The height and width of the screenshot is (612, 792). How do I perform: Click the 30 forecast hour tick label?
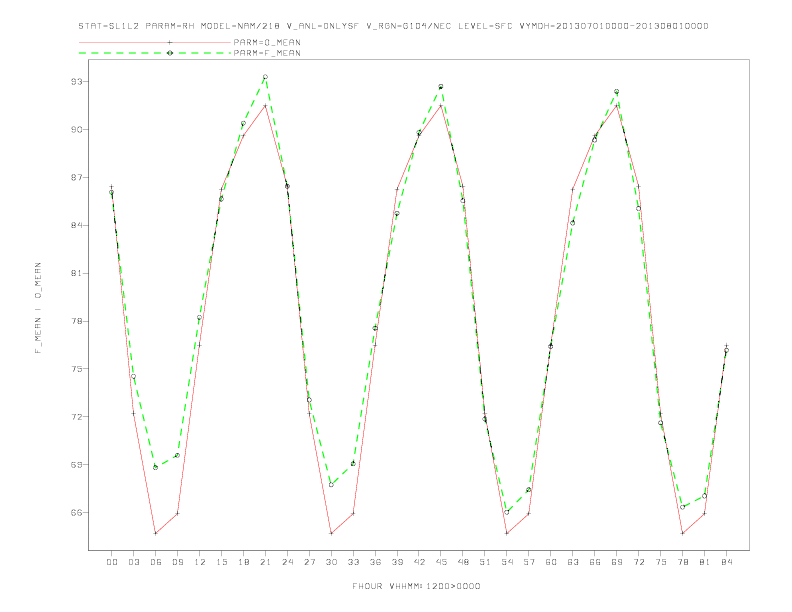pos(331,562)
